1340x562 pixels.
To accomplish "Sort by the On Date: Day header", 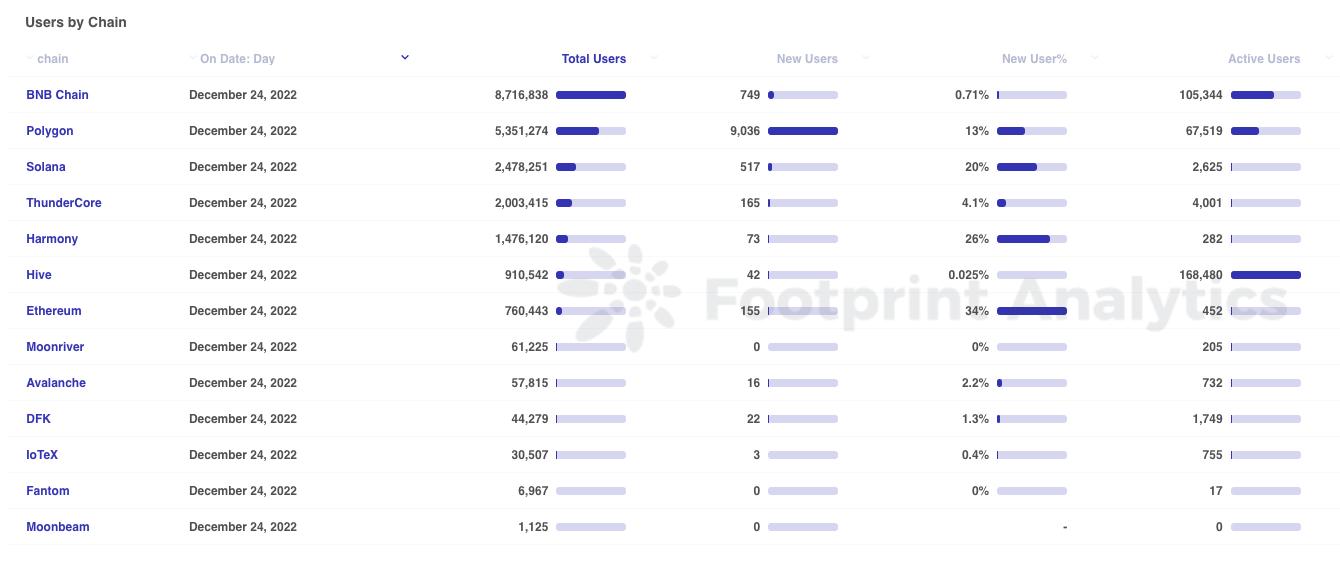I will 237,59.
